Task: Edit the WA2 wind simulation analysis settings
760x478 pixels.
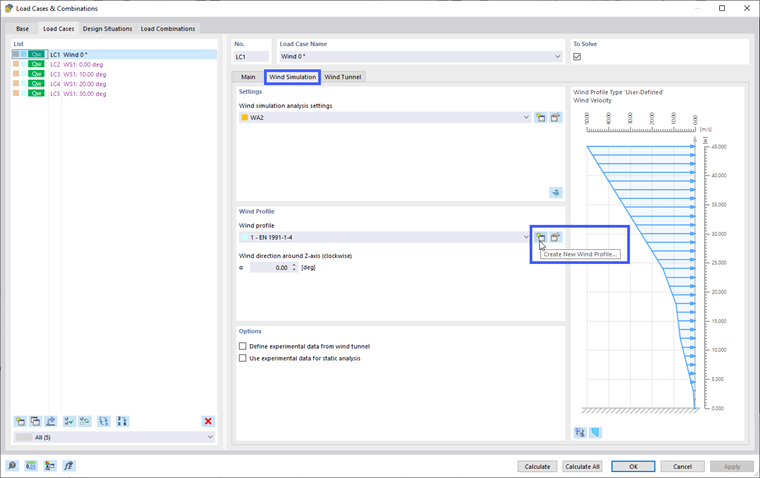Action: (x=555, y=117)
